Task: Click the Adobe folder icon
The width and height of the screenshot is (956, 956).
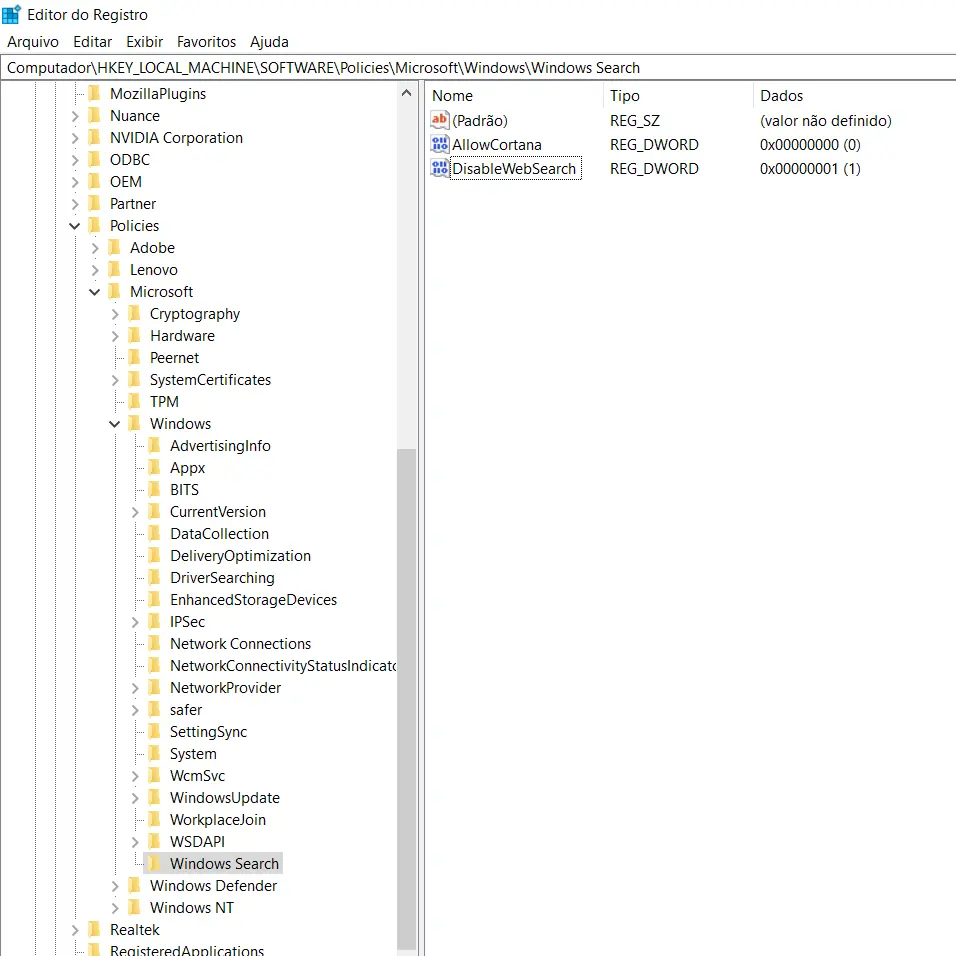Action: (115, 247)
